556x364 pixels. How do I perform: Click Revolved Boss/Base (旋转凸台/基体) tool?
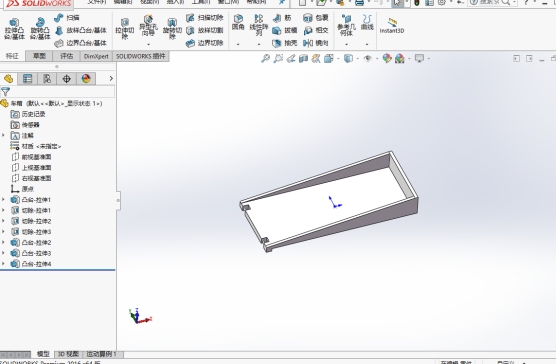pos(40,29)
